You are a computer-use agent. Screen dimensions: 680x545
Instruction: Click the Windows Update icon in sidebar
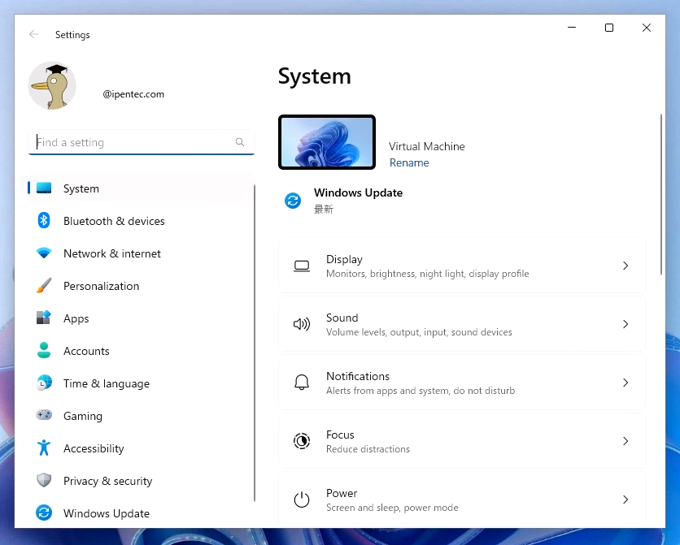(x=44, y=513)
